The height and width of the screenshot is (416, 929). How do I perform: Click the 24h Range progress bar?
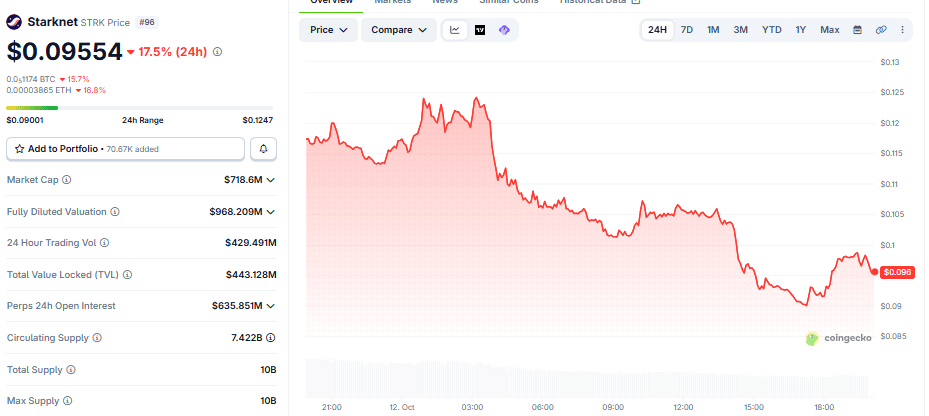coord(139,108)
